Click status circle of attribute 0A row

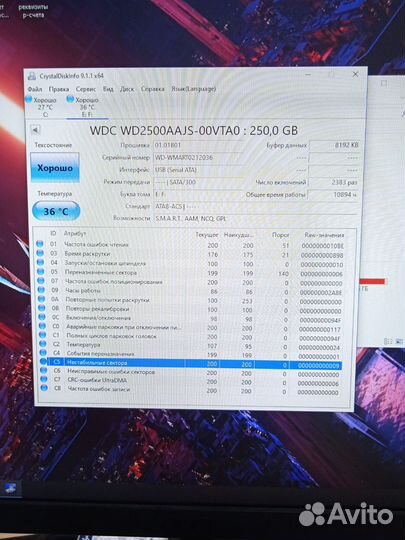pyautogui.click(x=41, y=299)
